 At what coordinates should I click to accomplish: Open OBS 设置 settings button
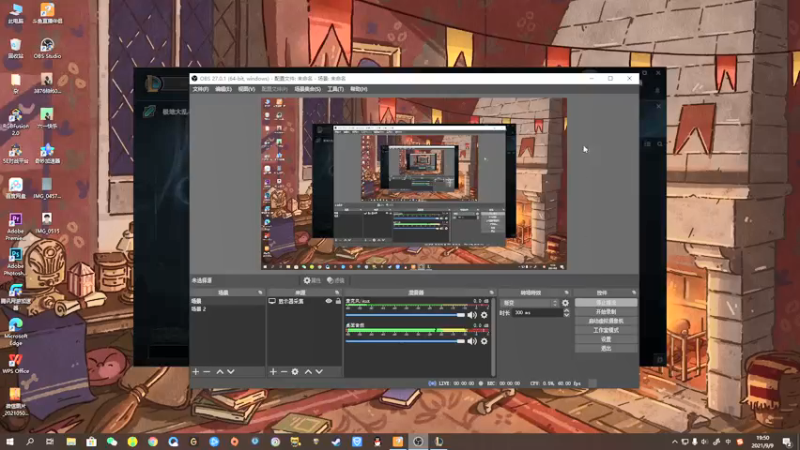[606, 339]
